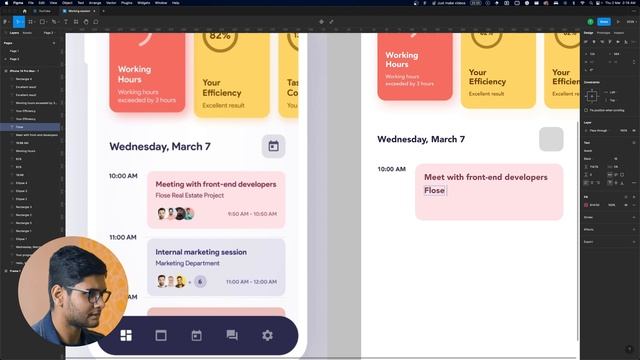The height and width of the screenshot is (360, 640).
Task: Click the grid icon in the mockup nav bar
Action: coord(126,336)
